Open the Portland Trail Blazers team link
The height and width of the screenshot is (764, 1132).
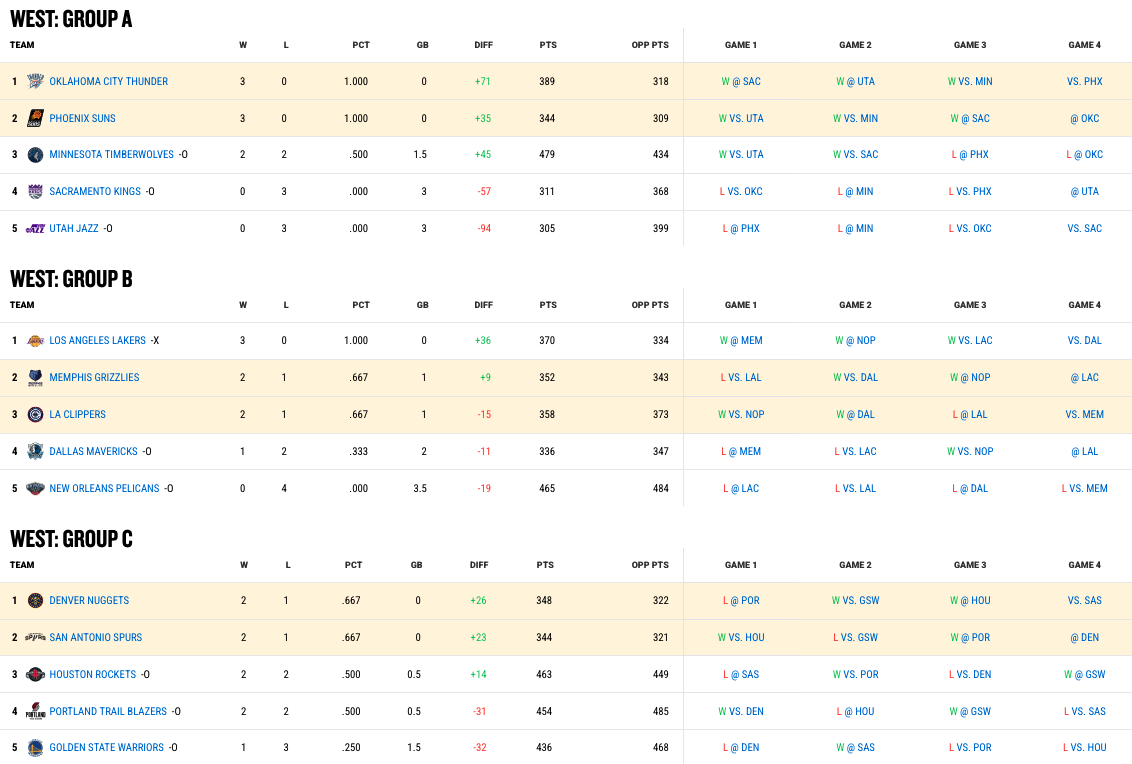pyautogui.click(x=108, y=711)
